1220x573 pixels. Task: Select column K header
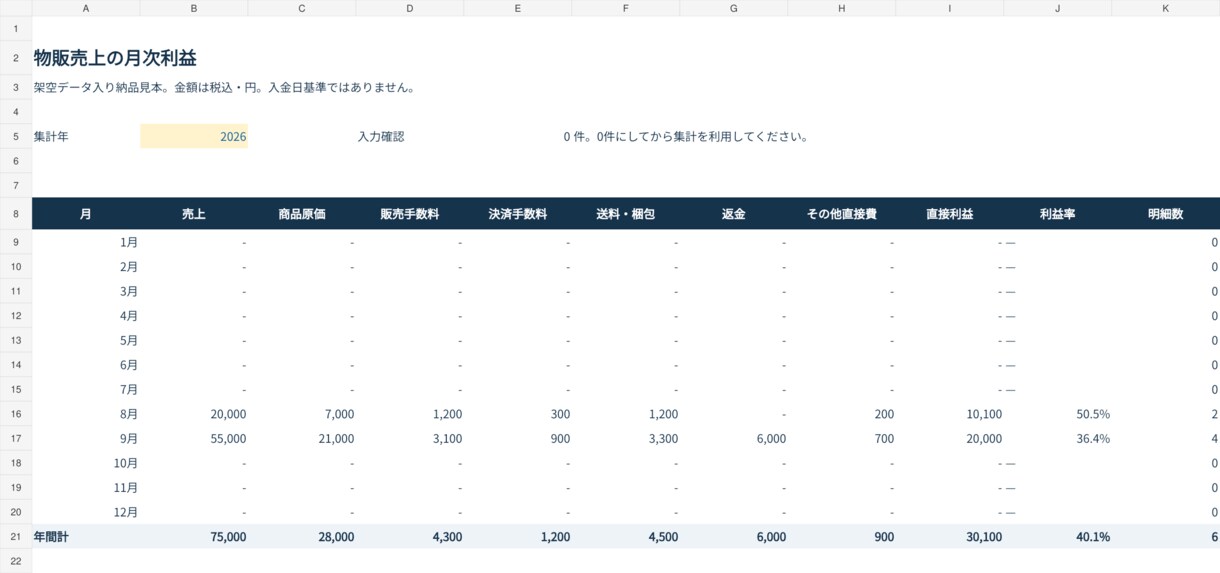click(1166, 8)
